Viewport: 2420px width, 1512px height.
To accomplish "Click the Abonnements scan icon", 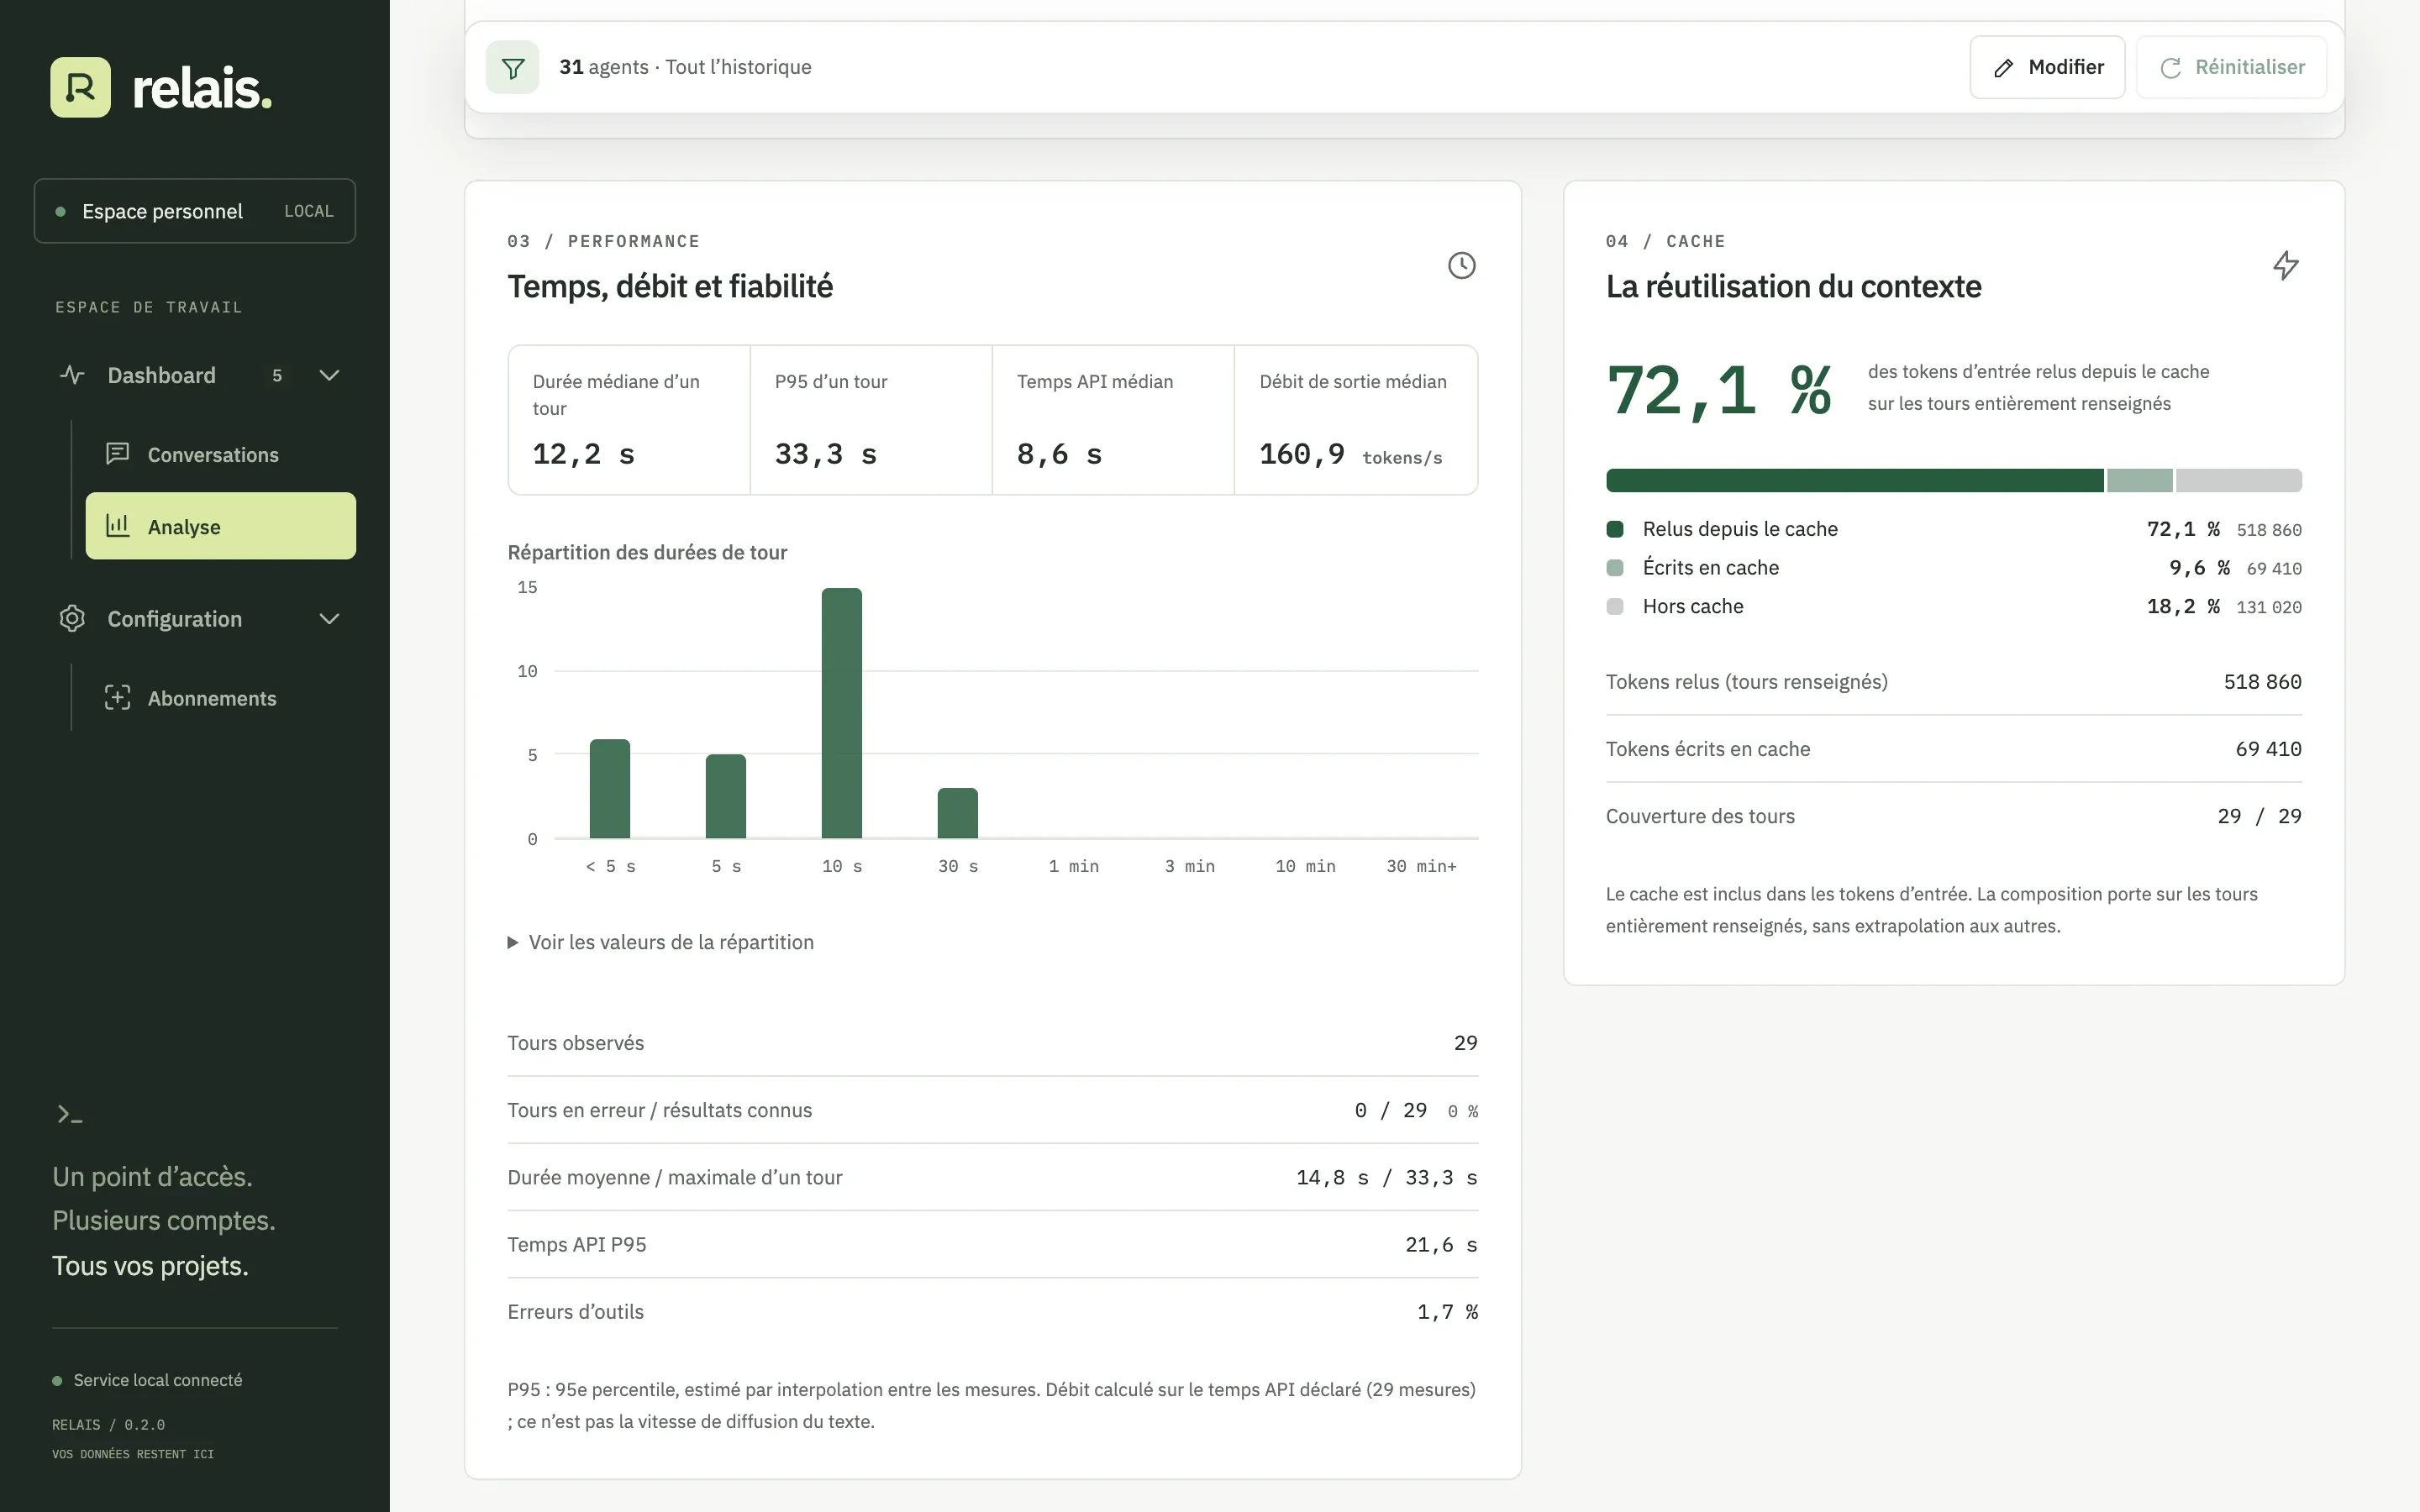I will (118, 698).
